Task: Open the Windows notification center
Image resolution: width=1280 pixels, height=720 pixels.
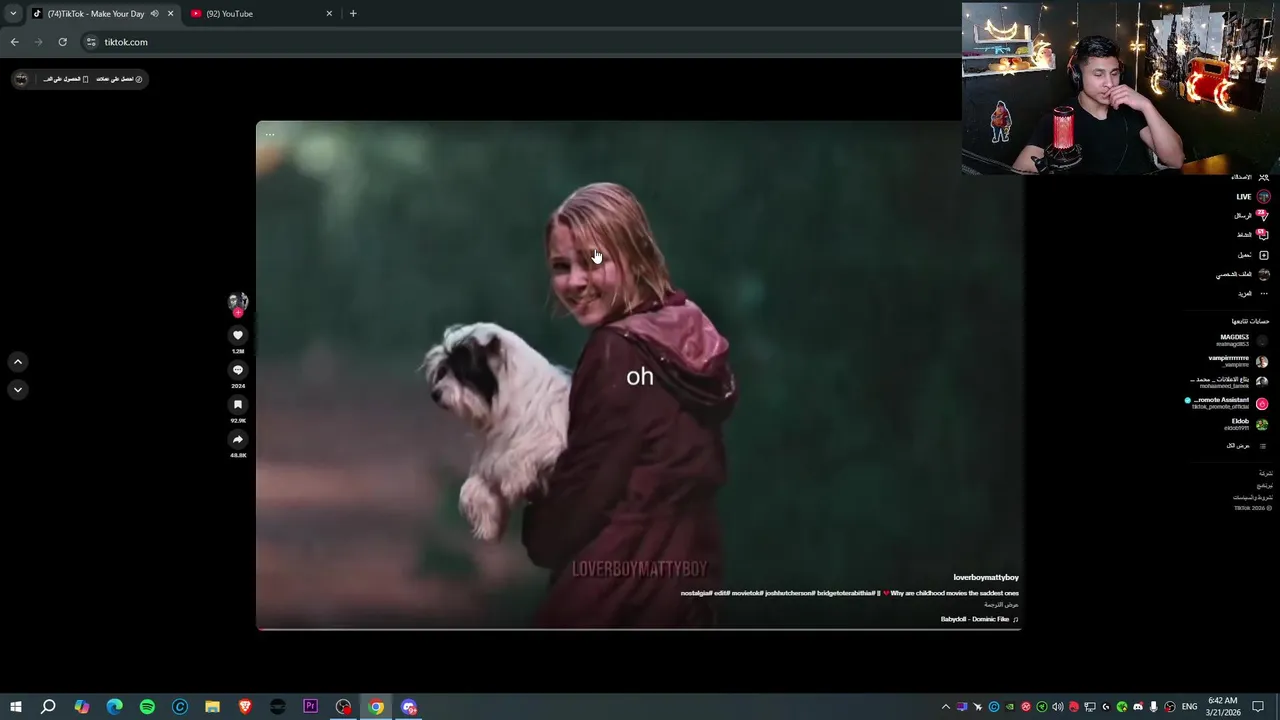Action: tap(1258, 707)
